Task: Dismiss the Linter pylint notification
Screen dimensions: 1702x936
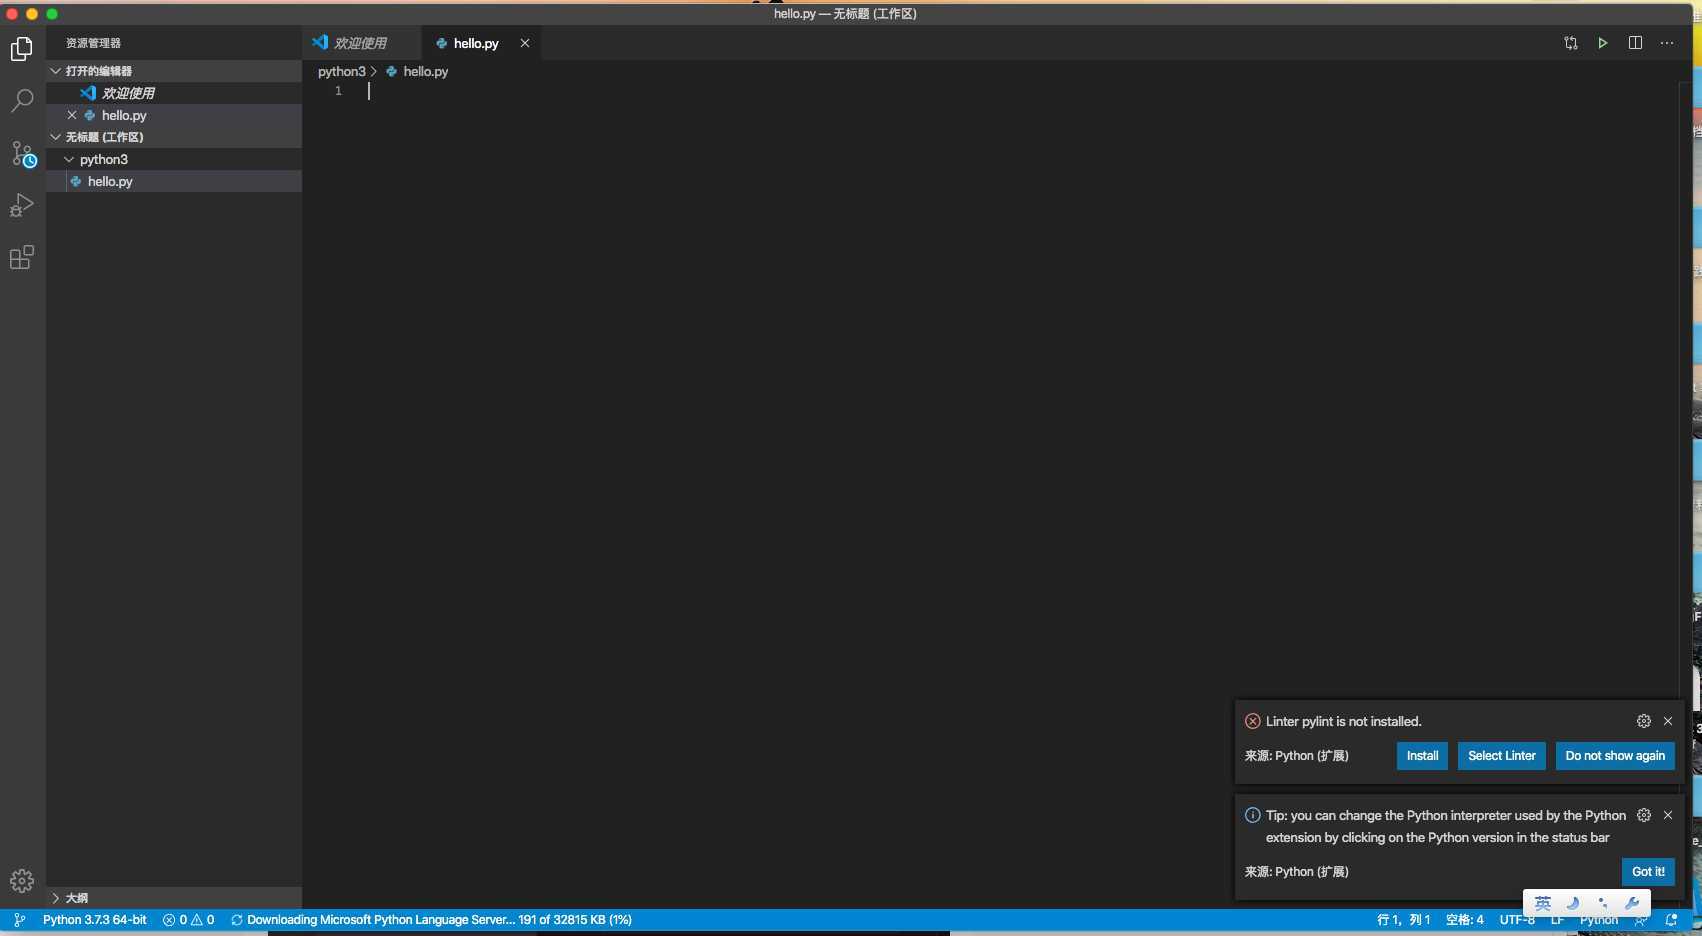Action: [1668, 721]
